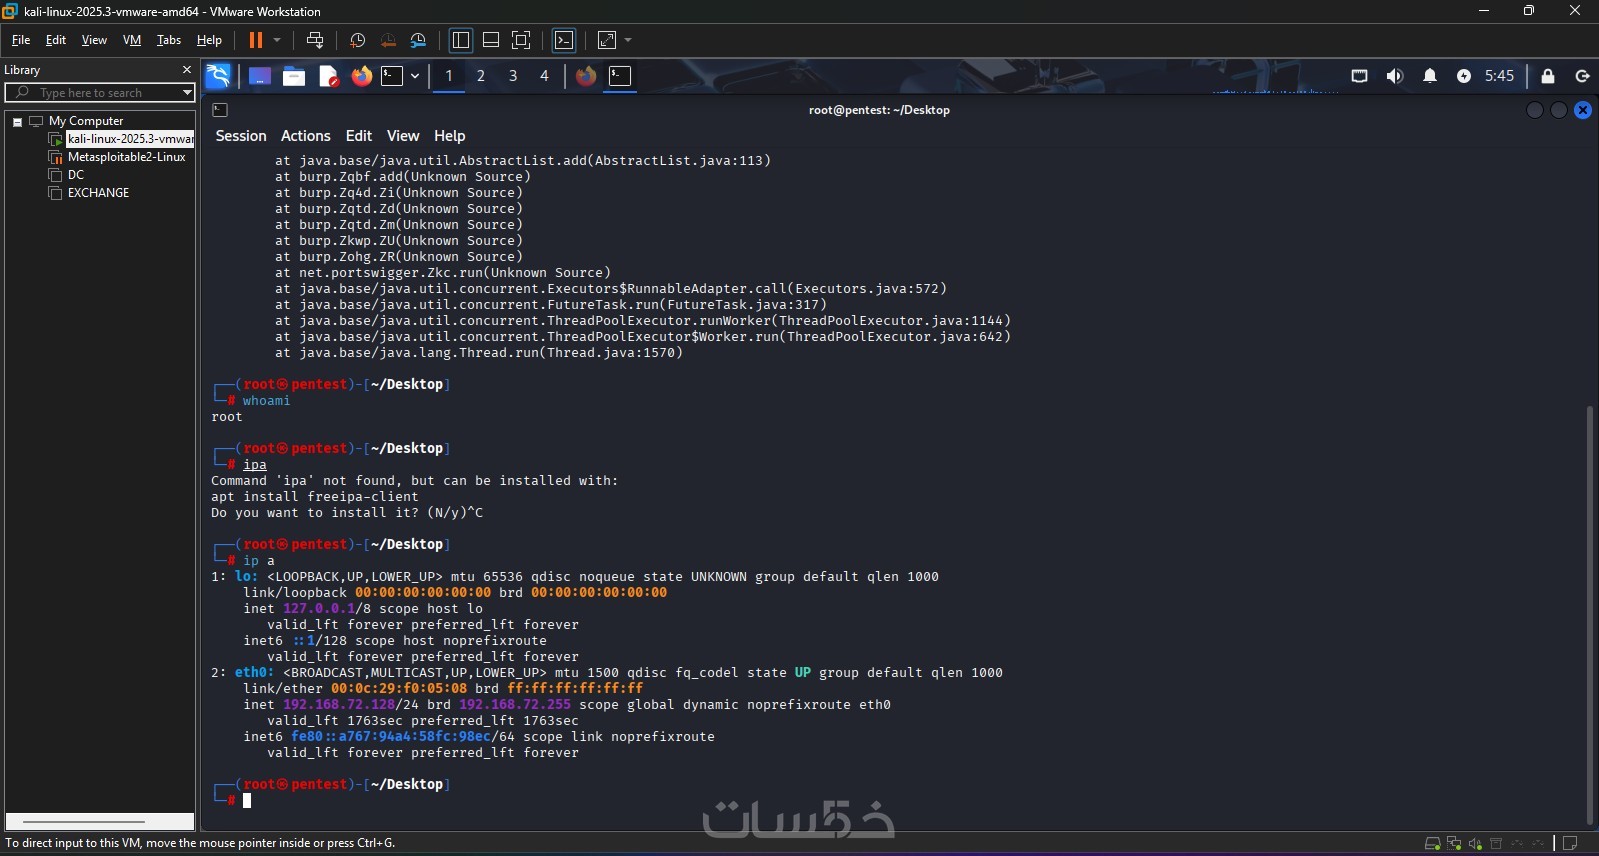Collapse the My Computer tree node
The width and height of the screenshot is (1599, 856).
tap(17, 121)
